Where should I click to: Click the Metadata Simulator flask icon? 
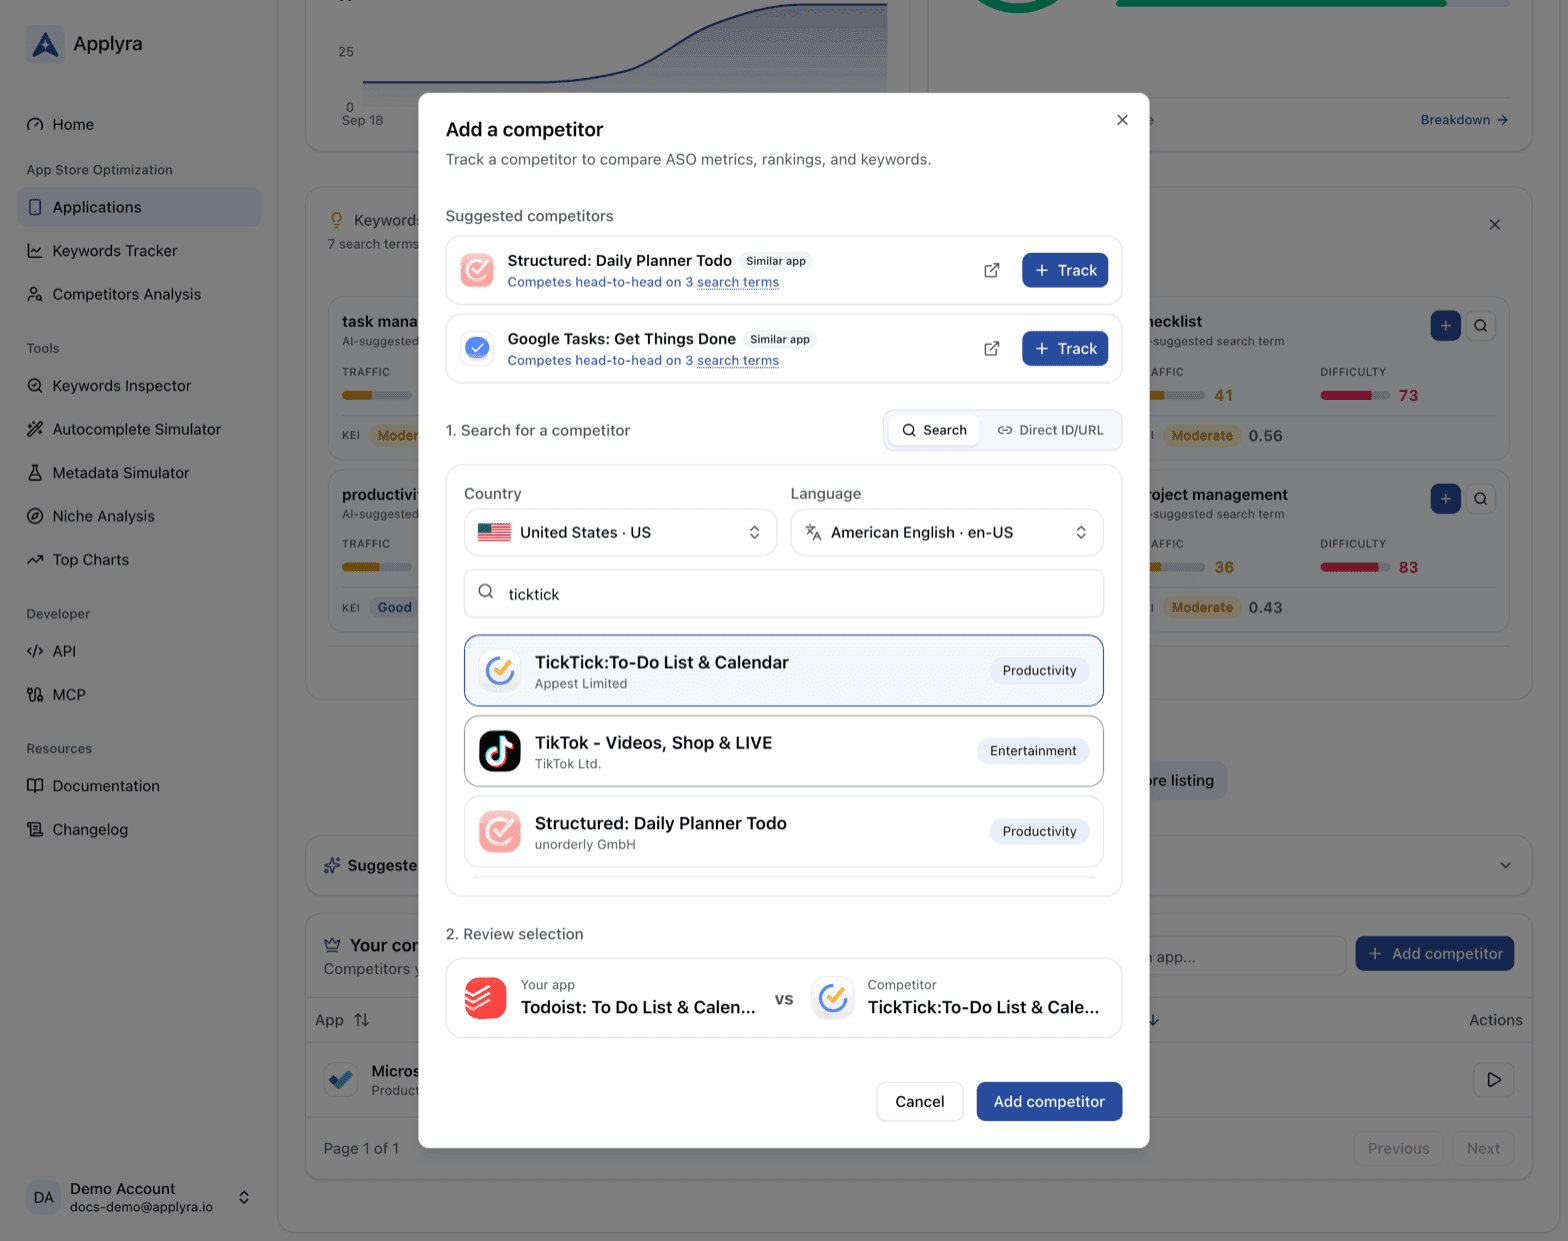[x=35, y=473]
